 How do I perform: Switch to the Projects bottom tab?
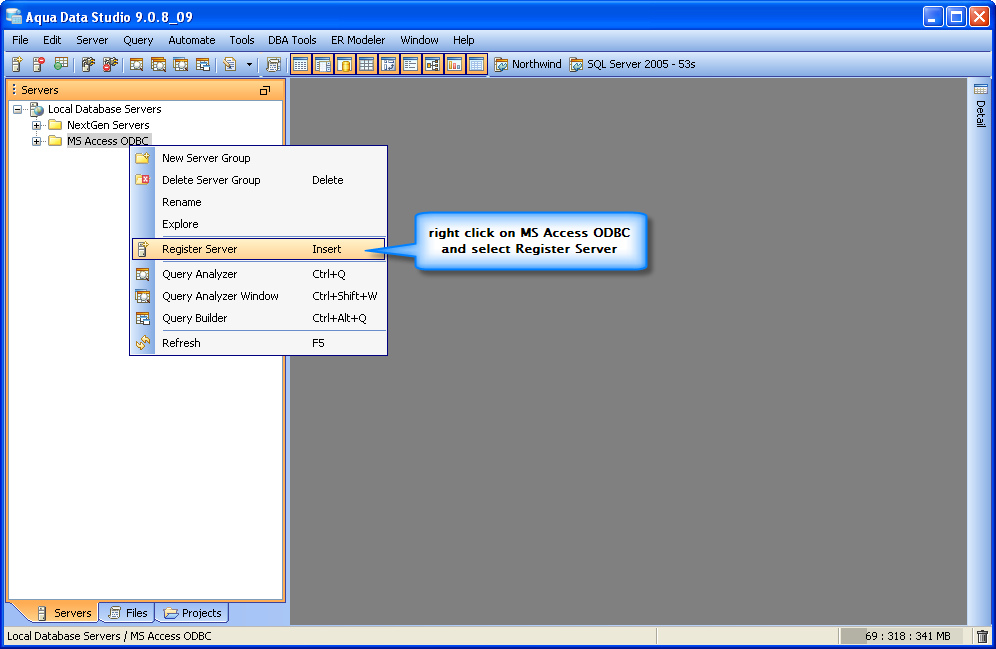tap(192, 613)
